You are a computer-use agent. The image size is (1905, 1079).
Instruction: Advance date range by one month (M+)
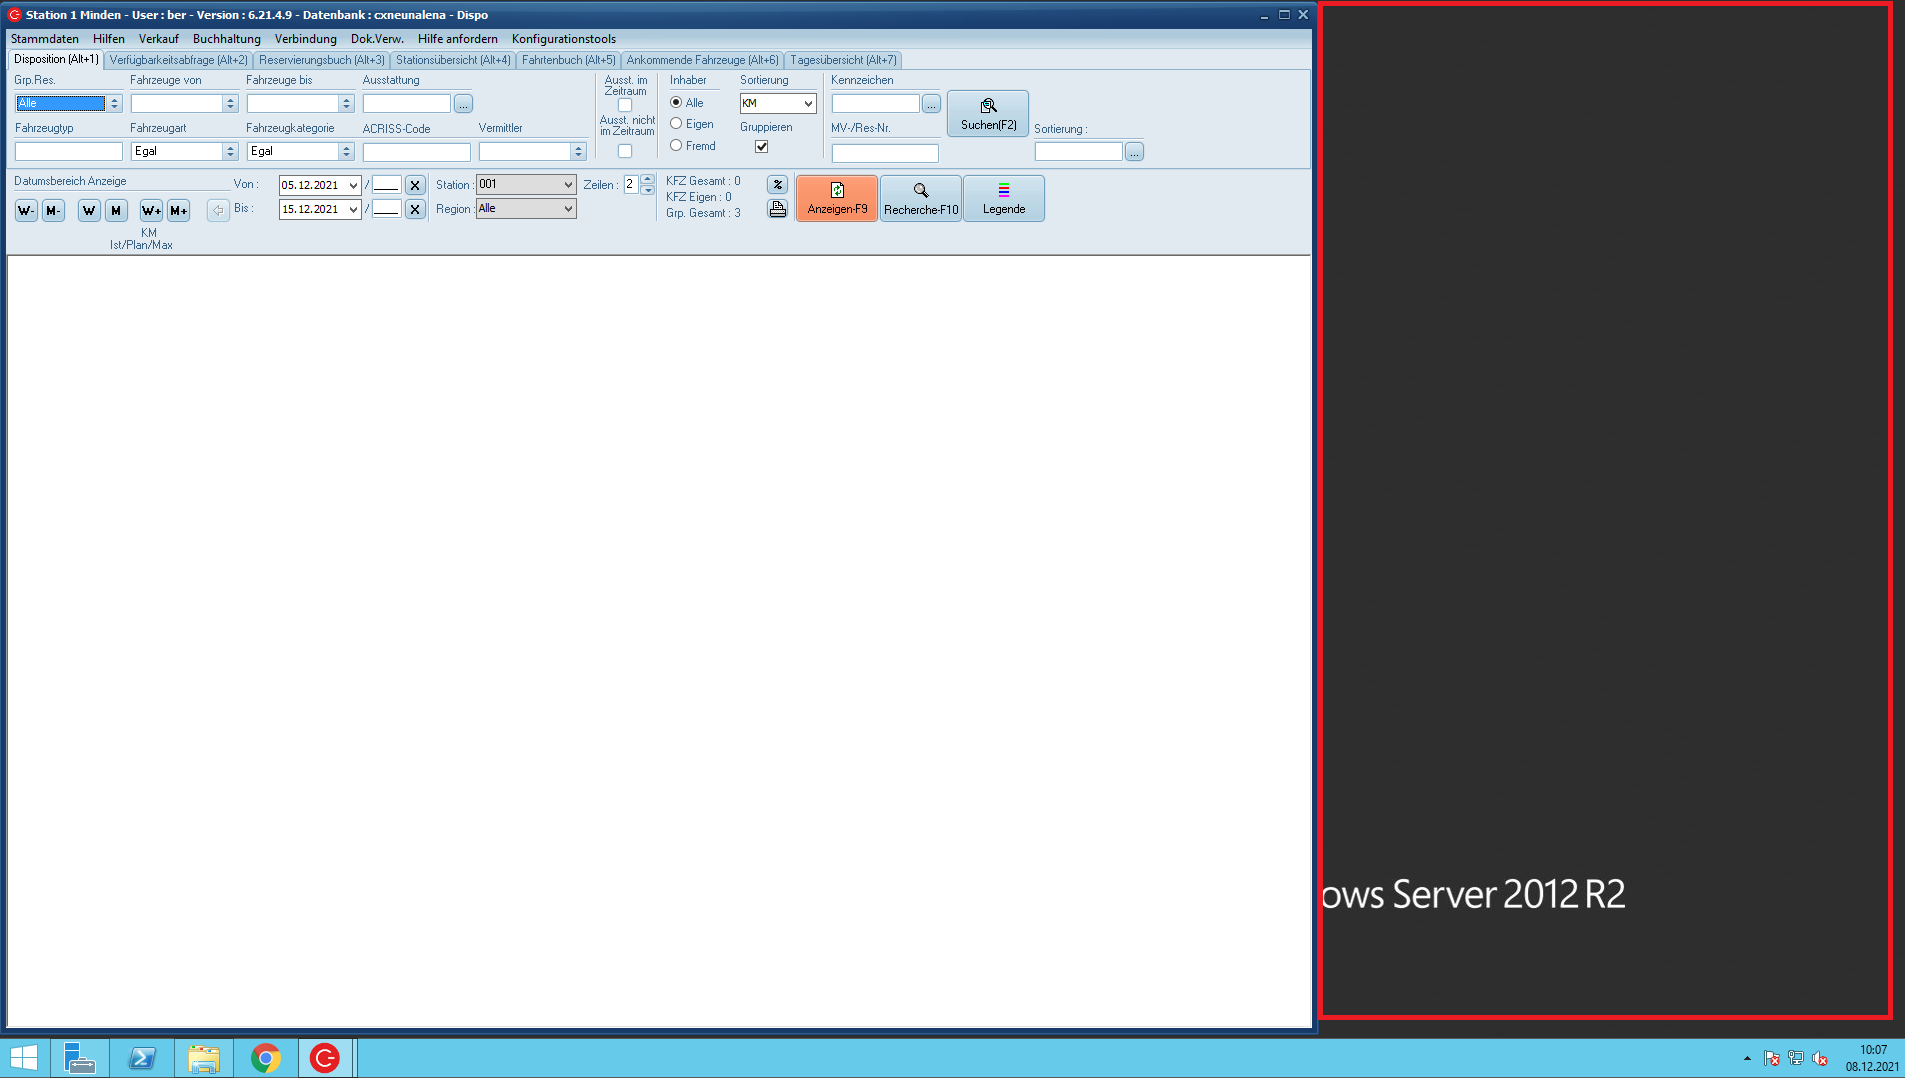pos(178,210)
